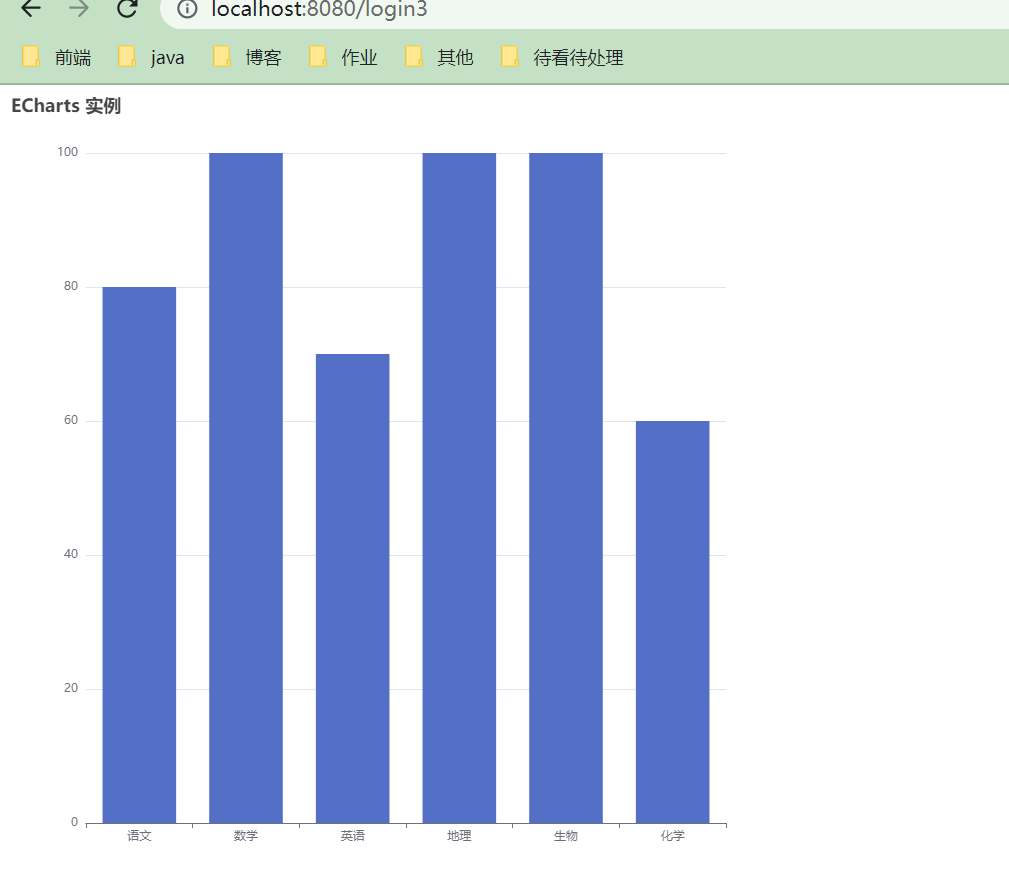Open the 其他 bookmark folder

click(440, 57)
